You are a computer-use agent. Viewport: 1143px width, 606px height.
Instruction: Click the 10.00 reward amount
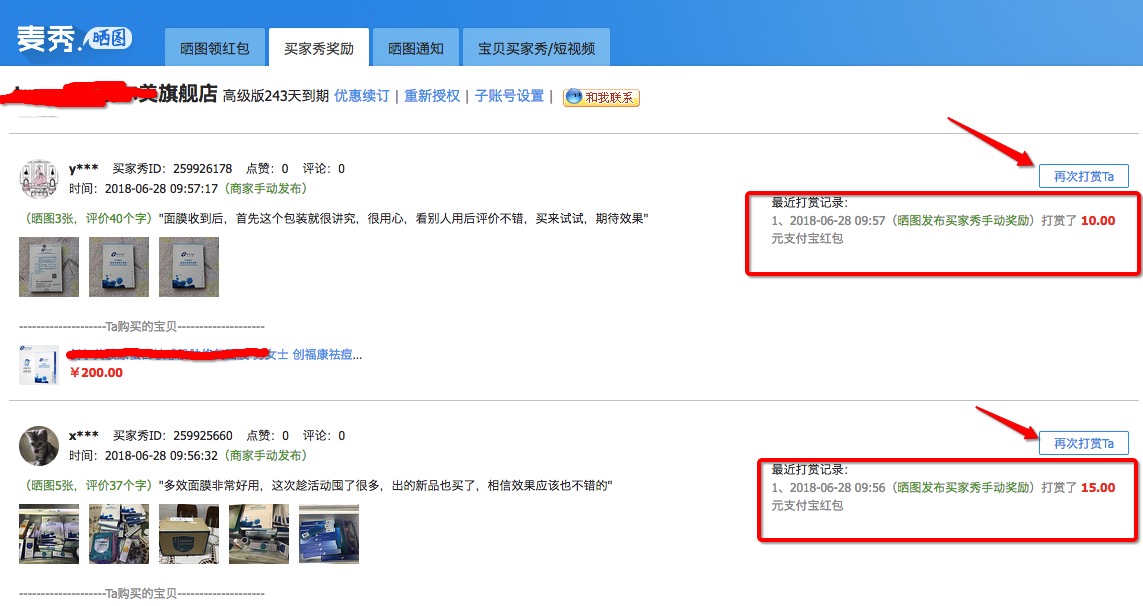(x=1098, y=220)
